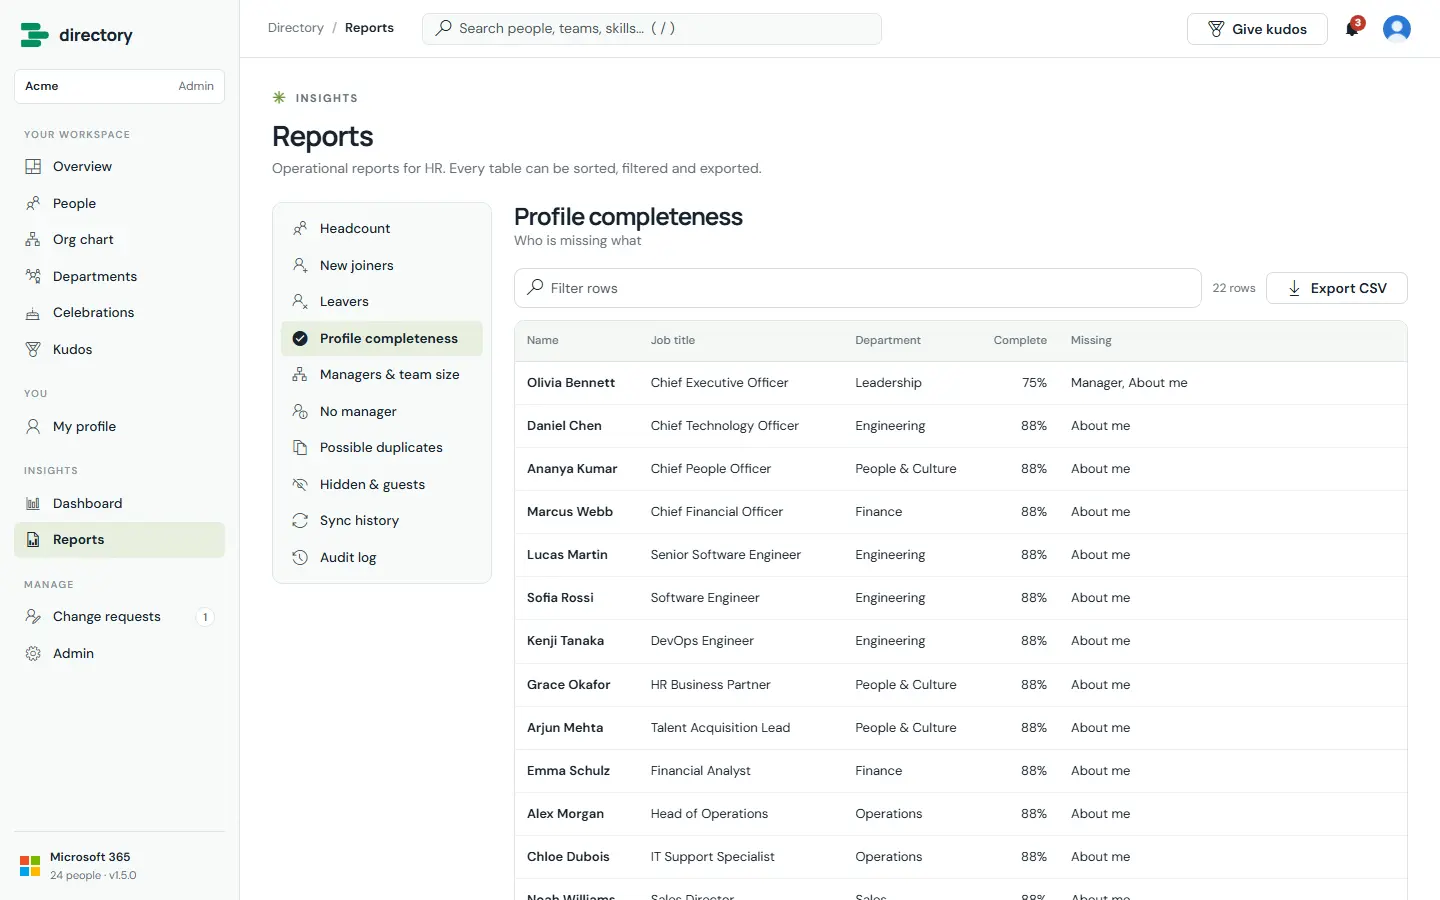Click the Dashboard chart icon
The image size is (1440, 900).
33,503
